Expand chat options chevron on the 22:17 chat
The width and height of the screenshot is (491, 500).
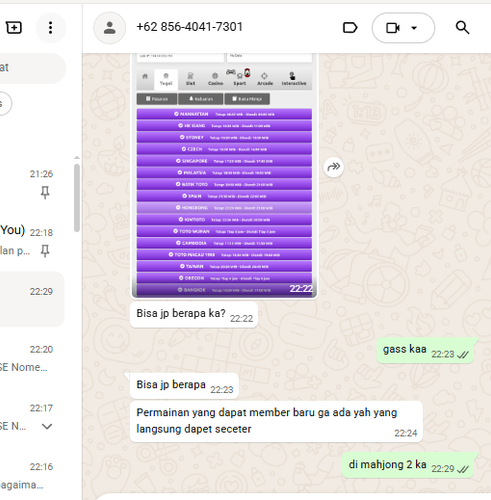click(x=47, y=426)
